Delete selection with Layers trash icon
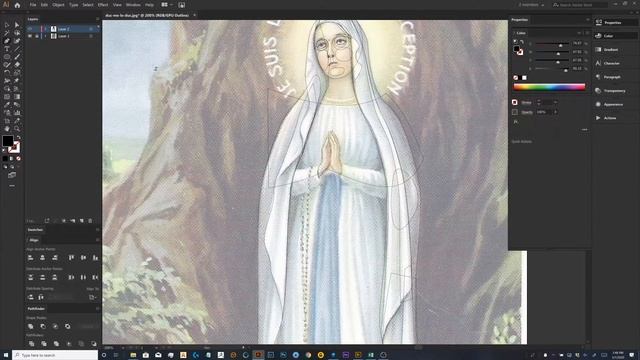The image size is (640, 360). point(90,221)
